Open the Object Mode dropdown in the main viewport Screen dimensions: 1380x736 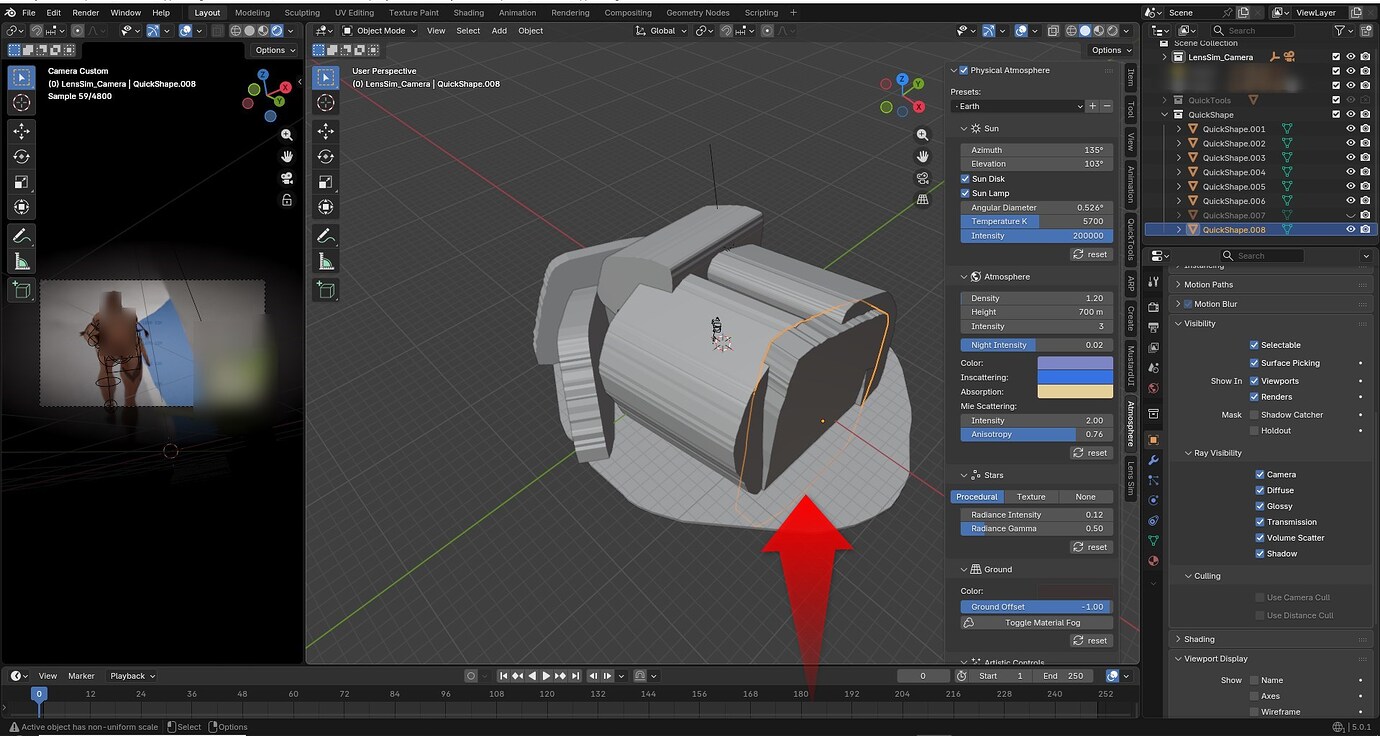point(380,31)
